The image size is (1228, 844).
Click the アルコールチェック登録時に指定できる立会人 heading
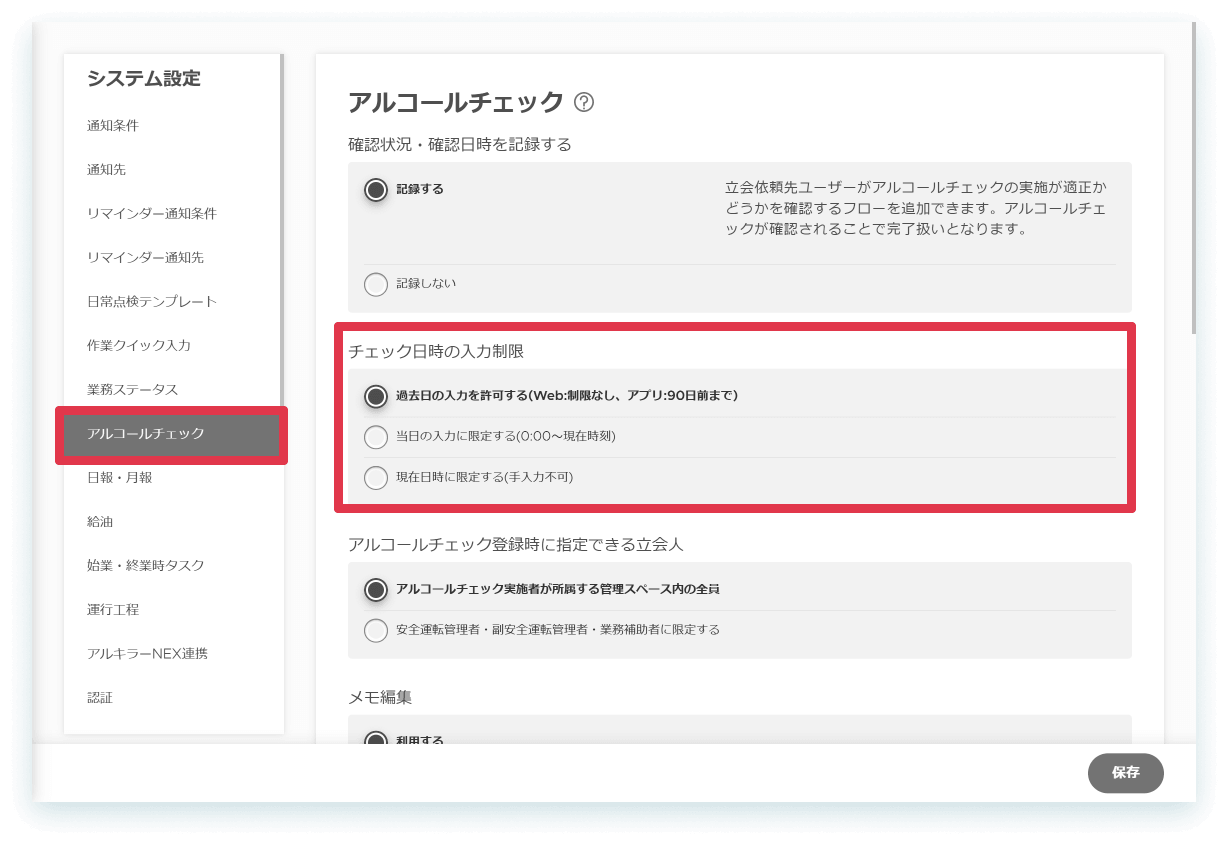pyautogui.click(x=516, y=545)
